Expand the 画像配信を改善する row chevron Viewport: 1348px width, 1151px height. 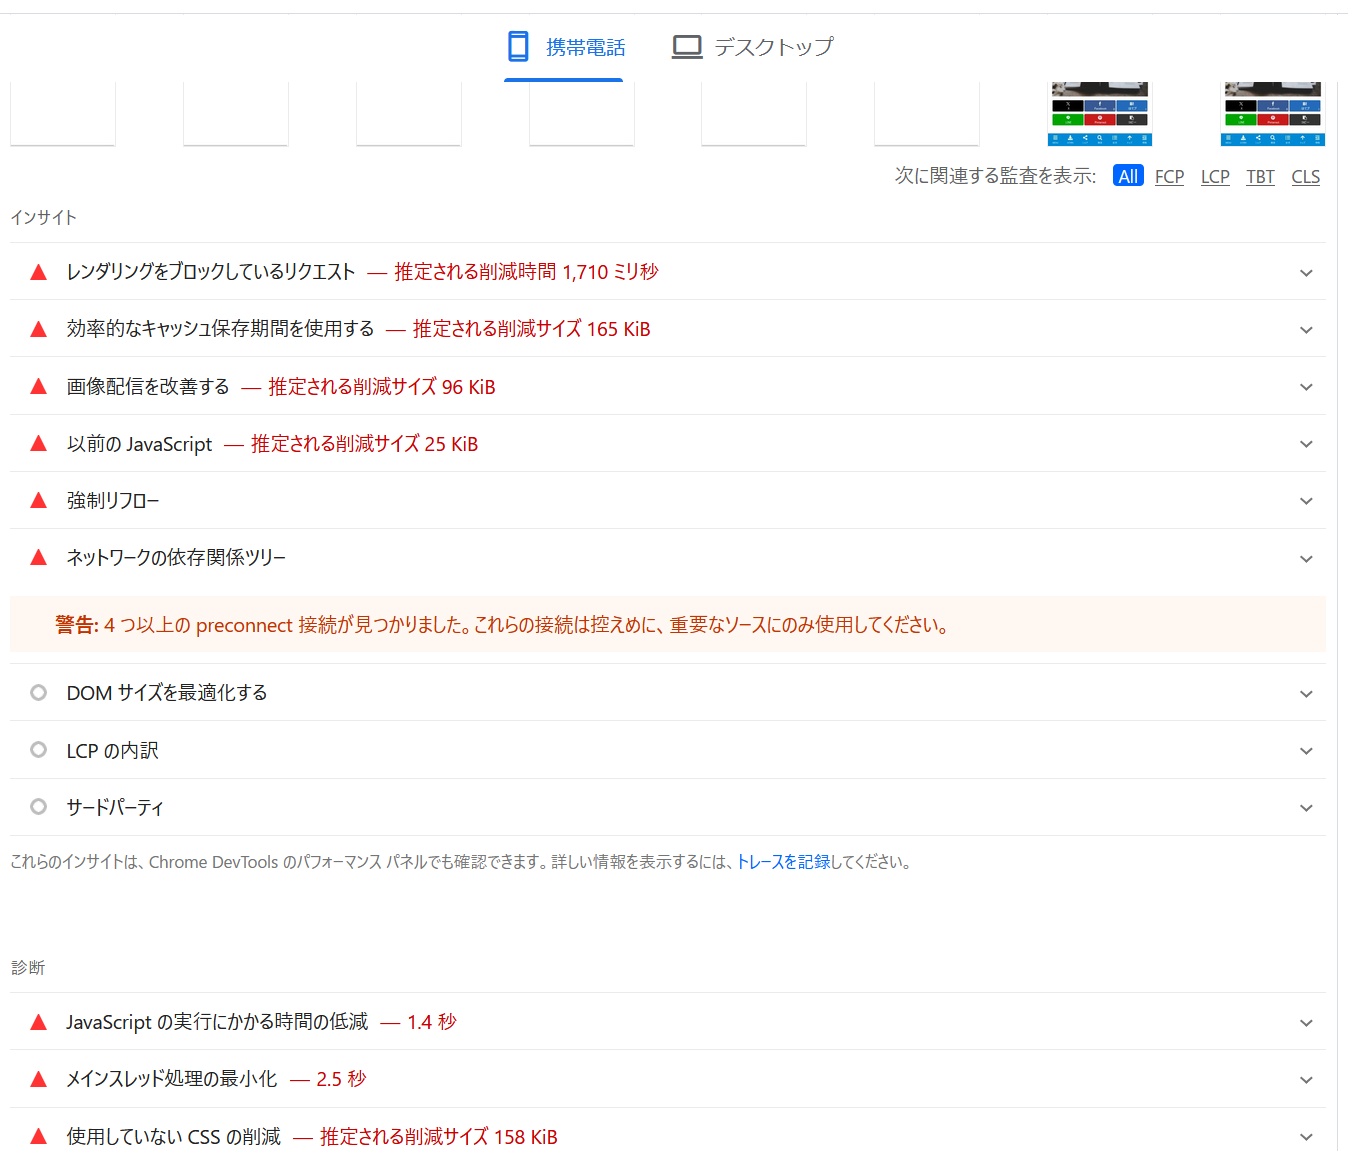1306,387
